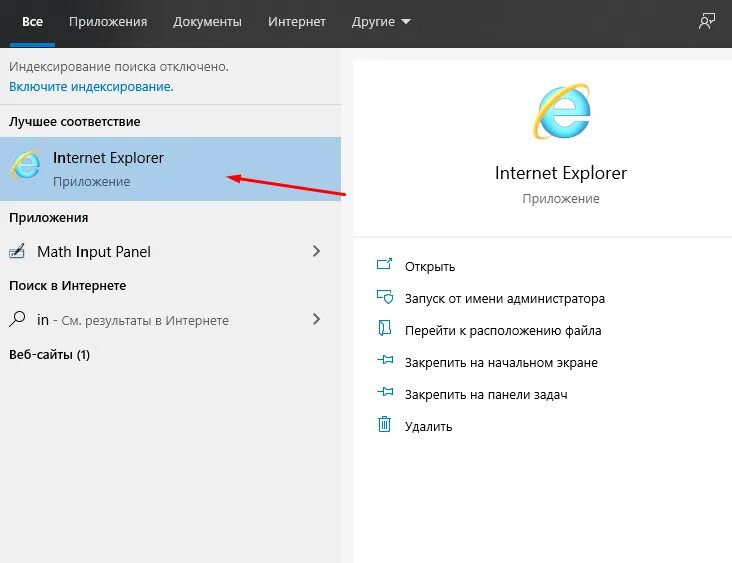Image resolution: width=732 pixels, height=563 pixels.
Task: Click the large Internet Explorer logo in details pane
Action: (x=562, y=111)
